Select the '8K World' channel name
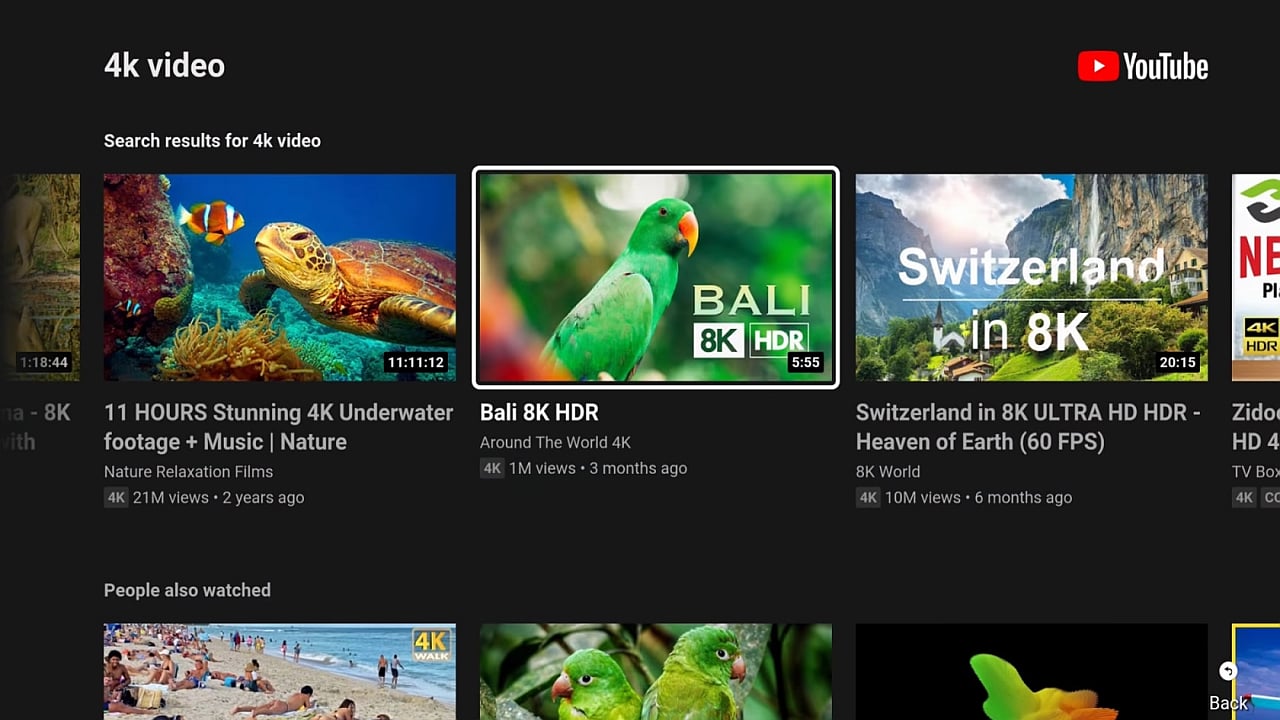Viewport: 1280px width, 720px height. pyautogui.click(x=888, y=471)
